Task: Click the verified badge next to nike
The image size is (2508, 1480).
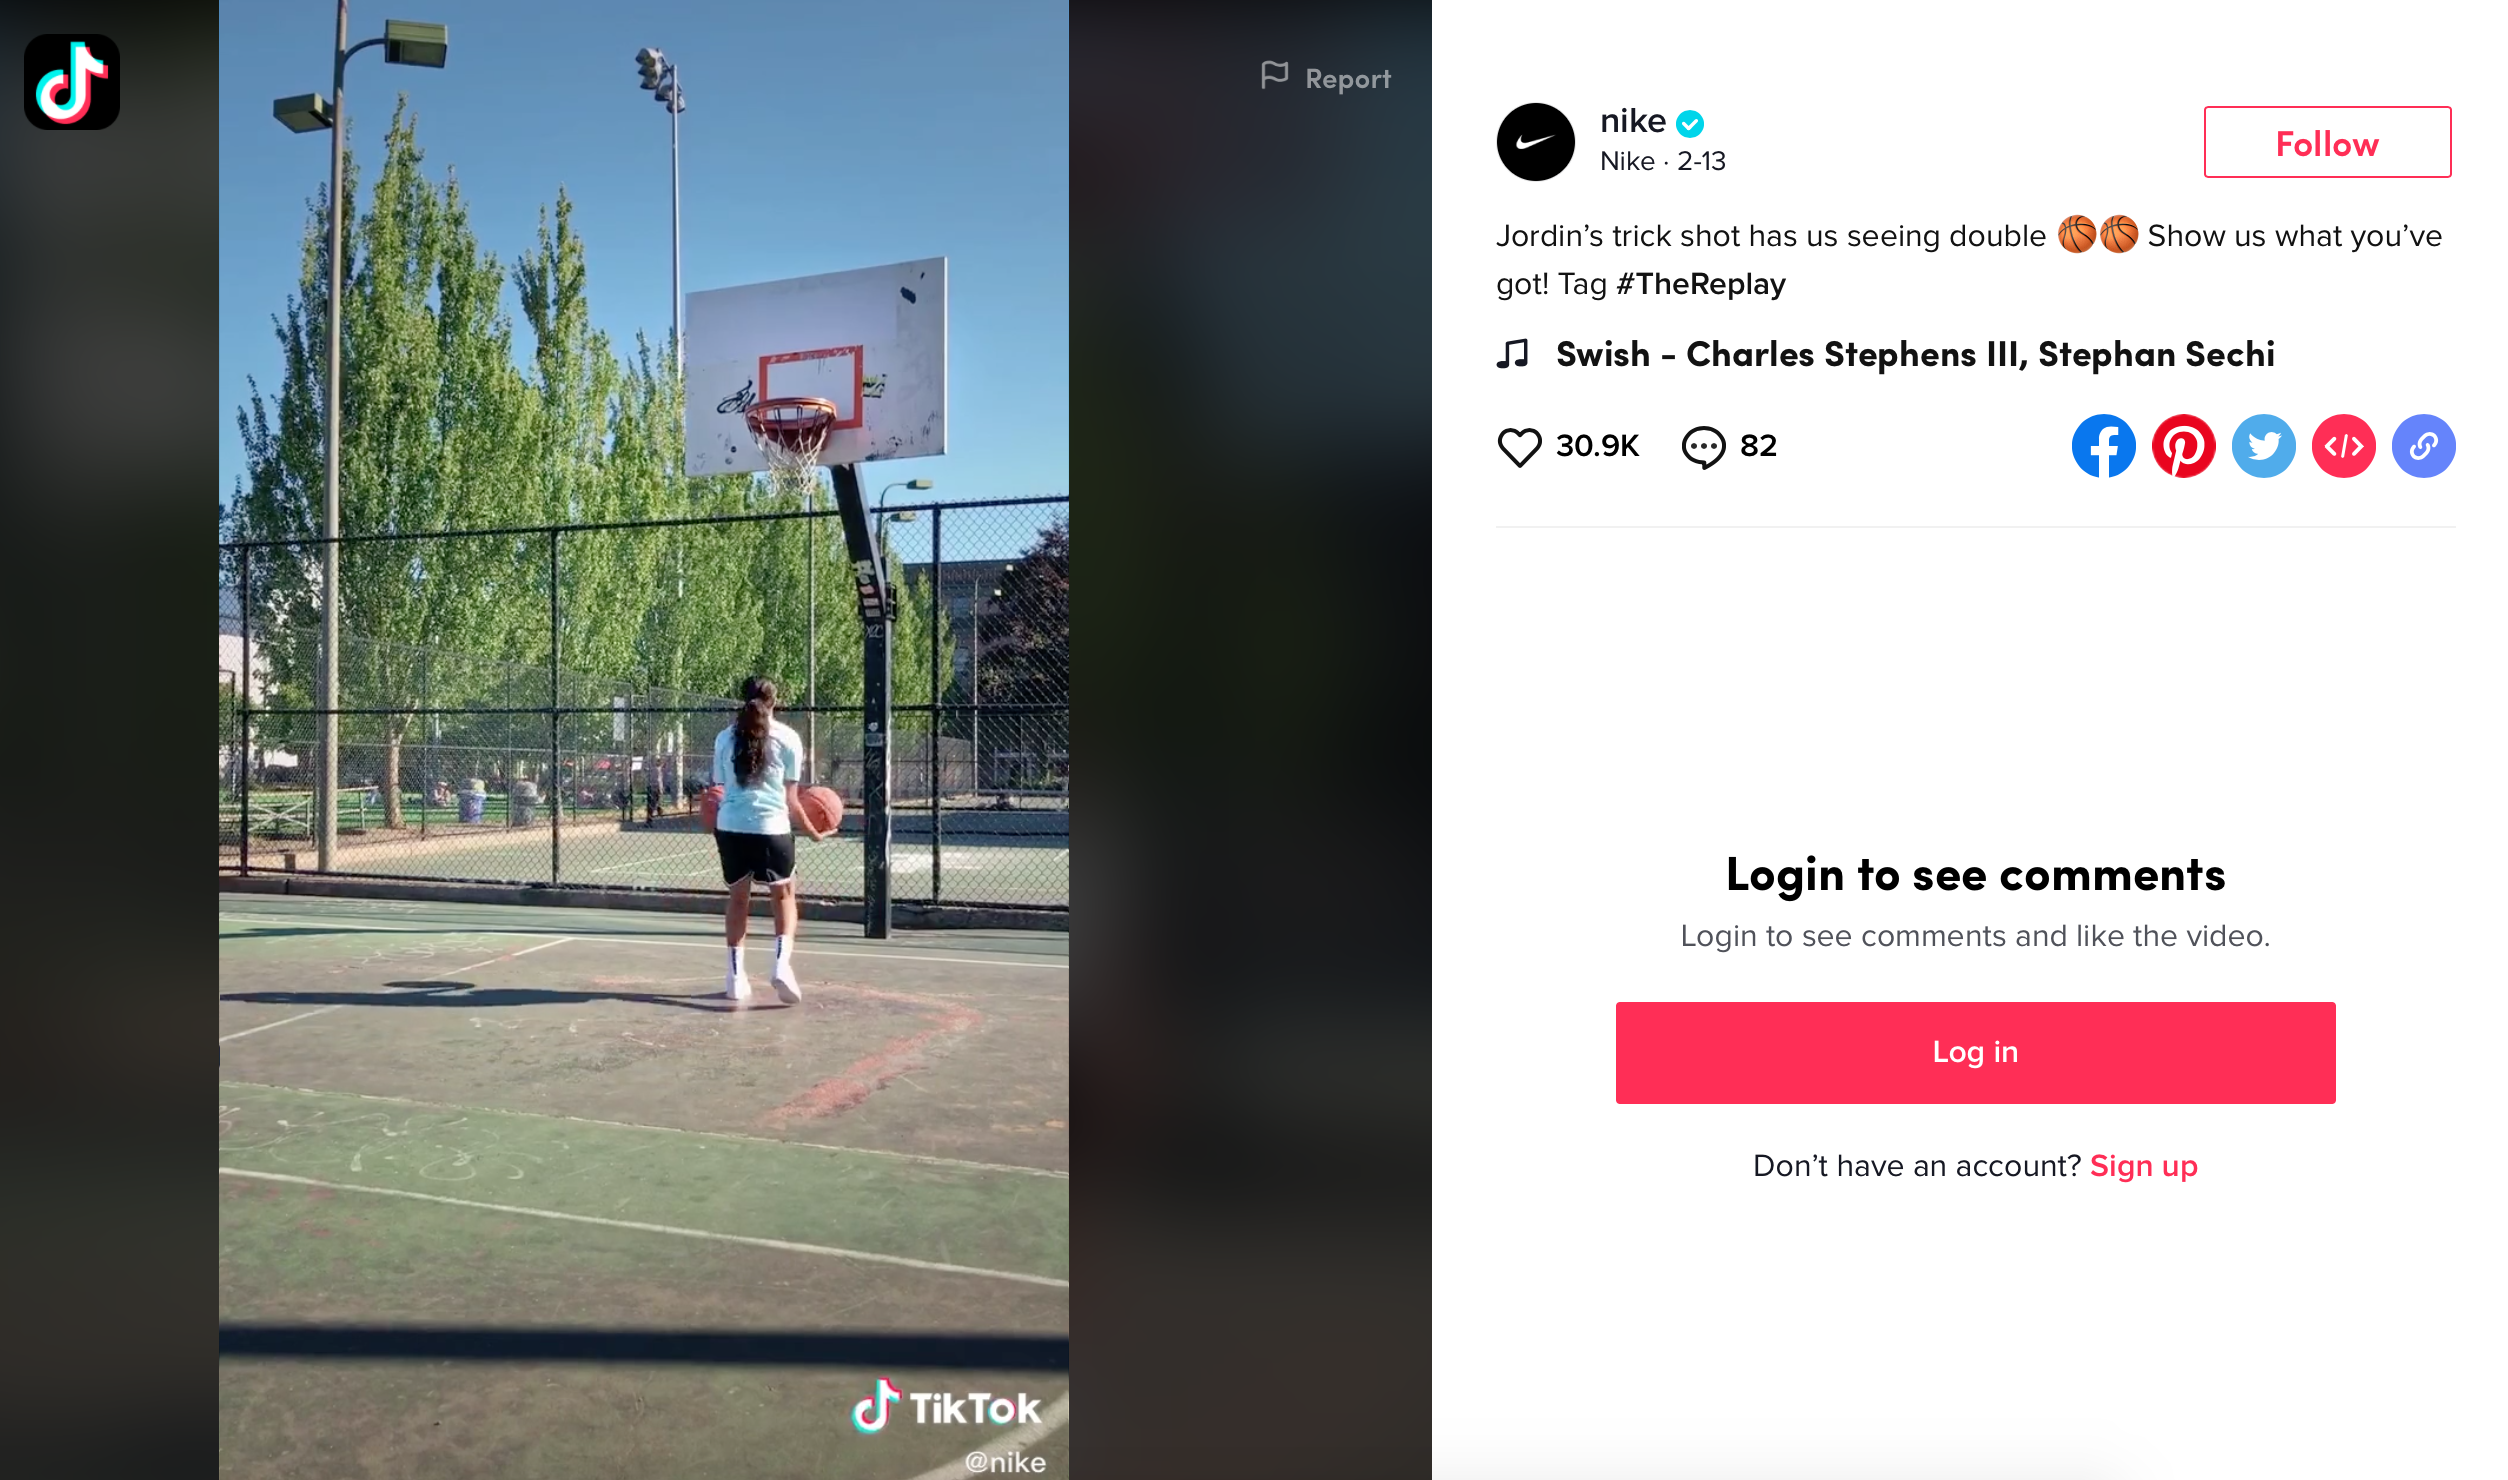Action: pos(1690,123)
